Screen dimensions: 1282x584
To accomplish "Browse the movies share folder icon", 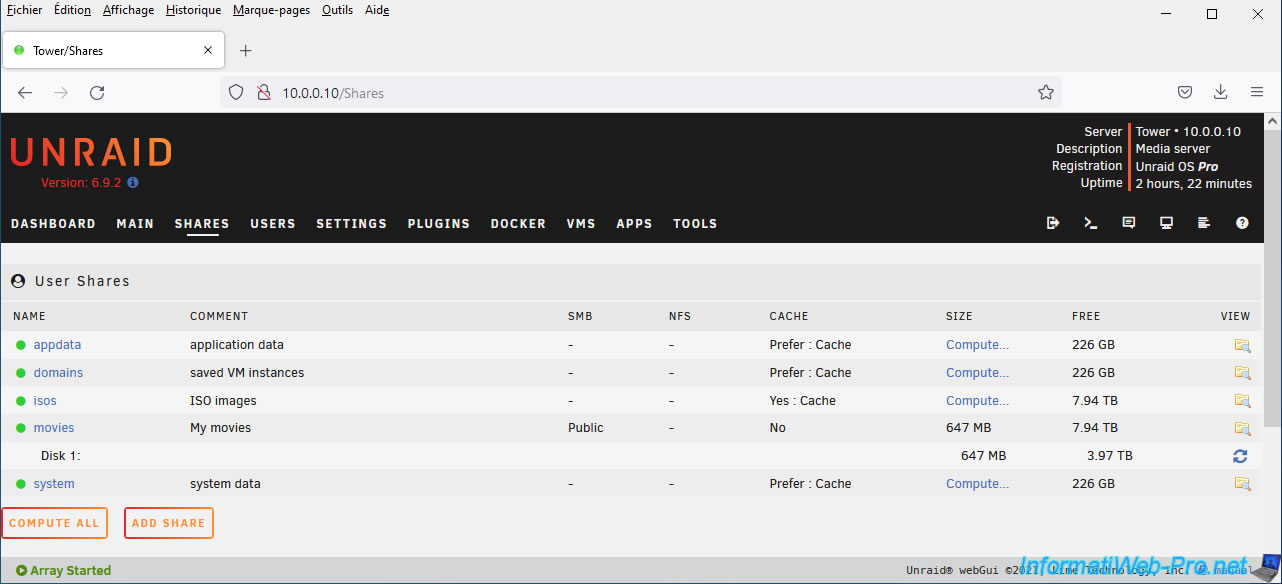I will 1242,428.
